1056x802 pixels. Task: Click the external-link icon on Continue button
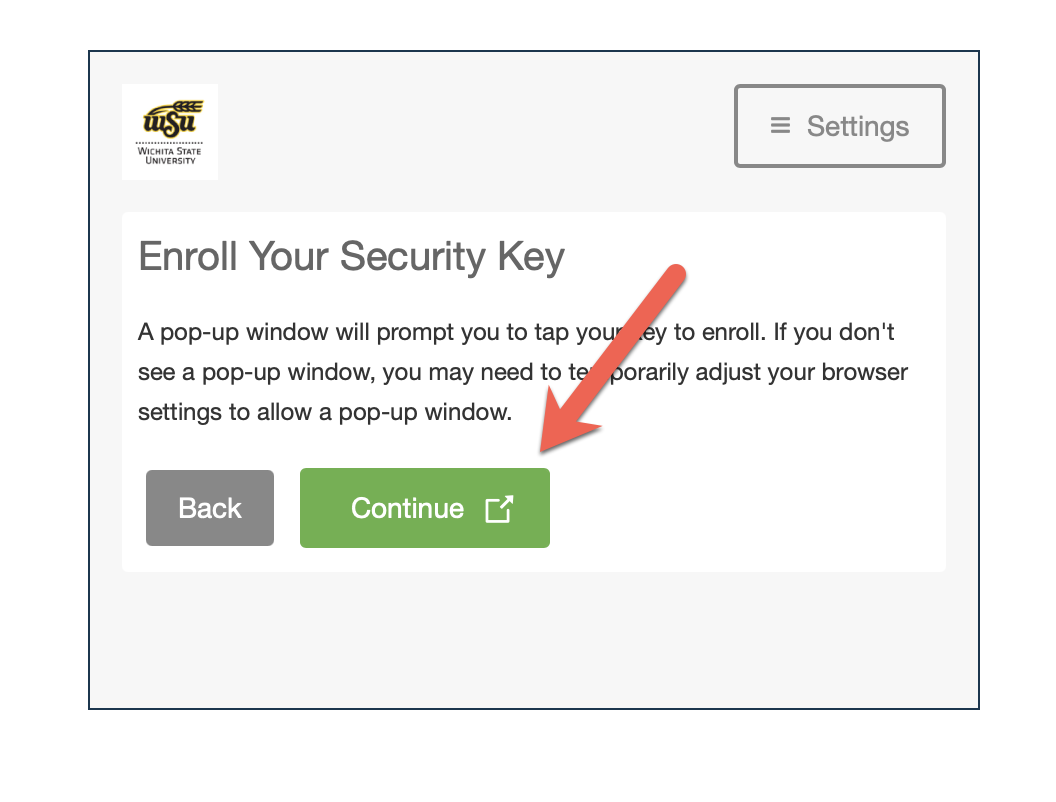[x=499, y=509]
